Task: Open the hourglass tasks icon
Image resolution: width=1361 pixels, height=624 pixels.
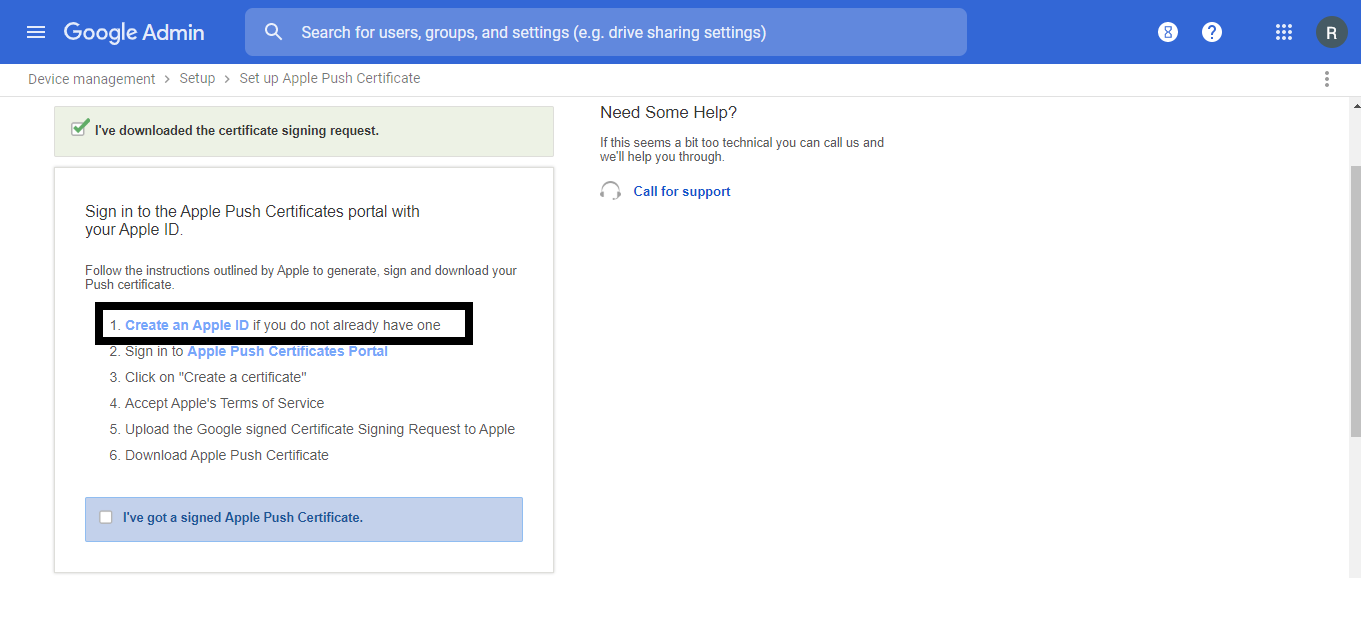Action: coord(1168,32)
